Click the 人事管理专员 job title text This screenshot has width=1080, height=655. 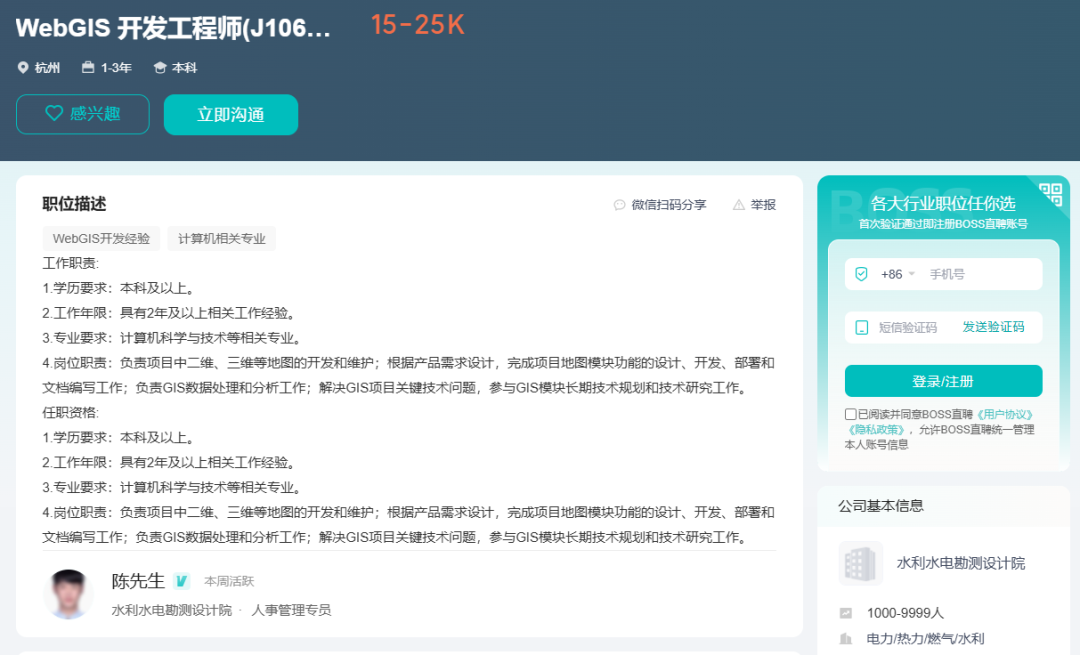(x=291, y=610)
